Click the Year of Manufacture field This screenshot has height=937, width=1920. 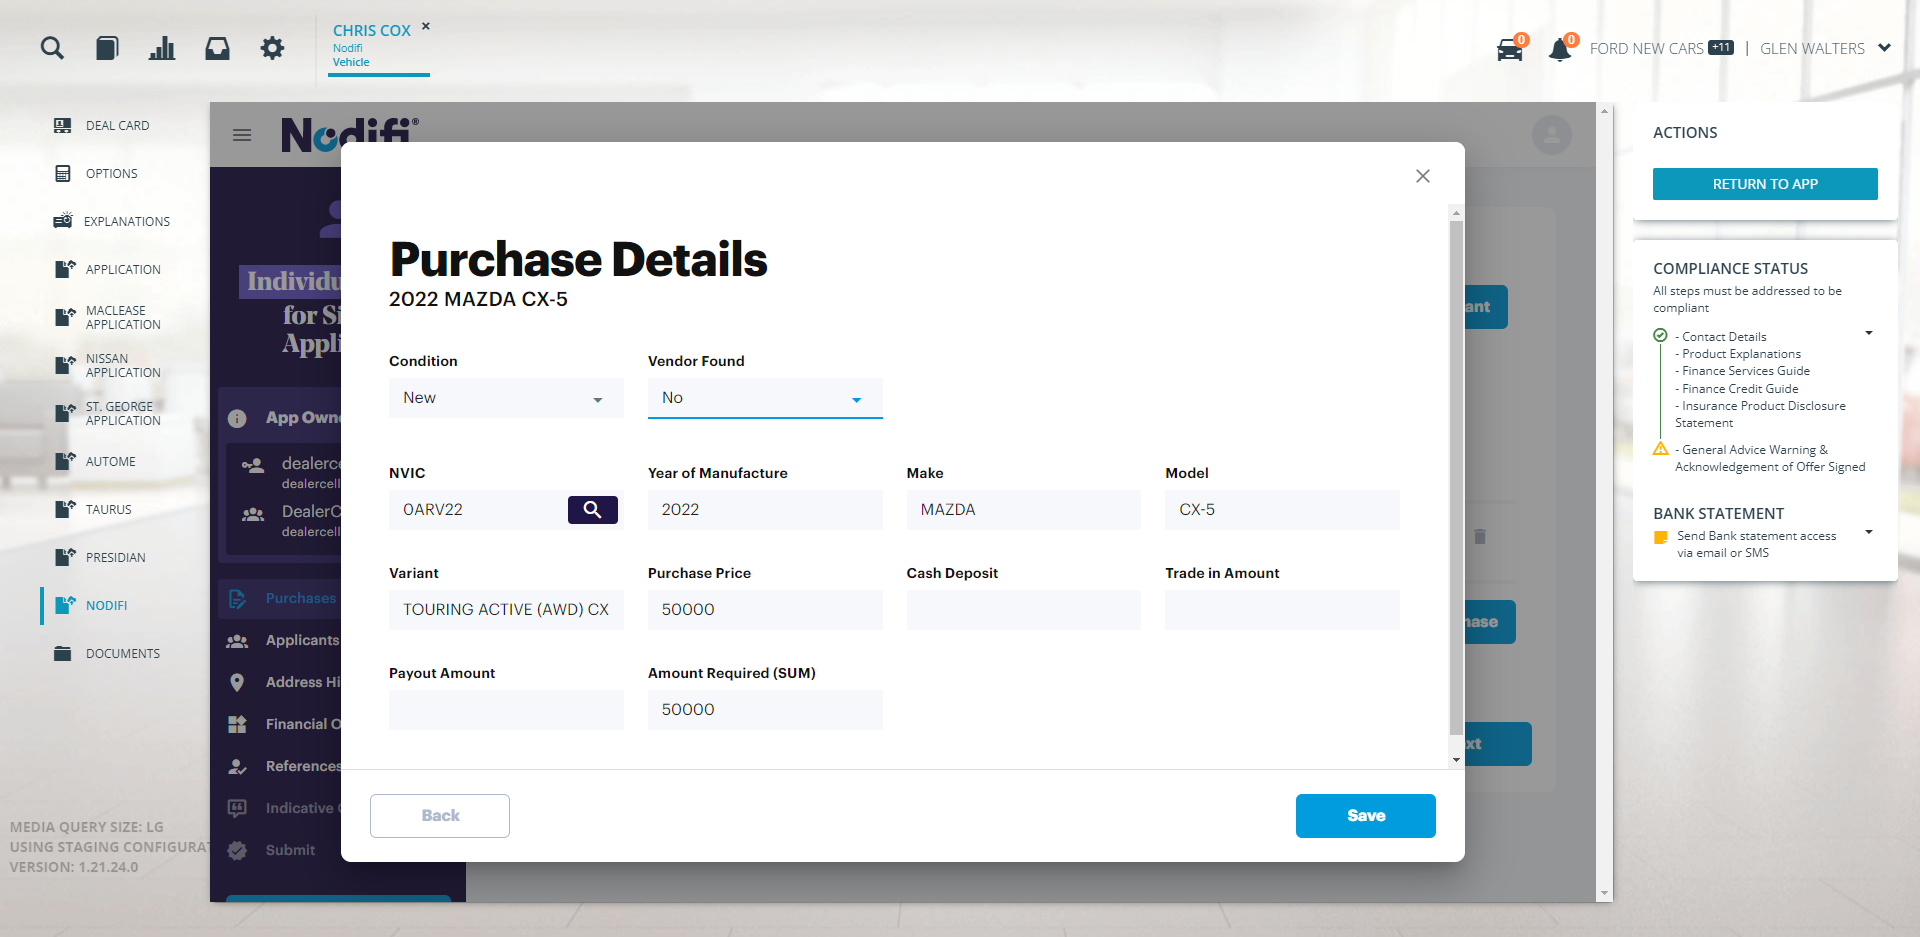click(x=765, y=510)
